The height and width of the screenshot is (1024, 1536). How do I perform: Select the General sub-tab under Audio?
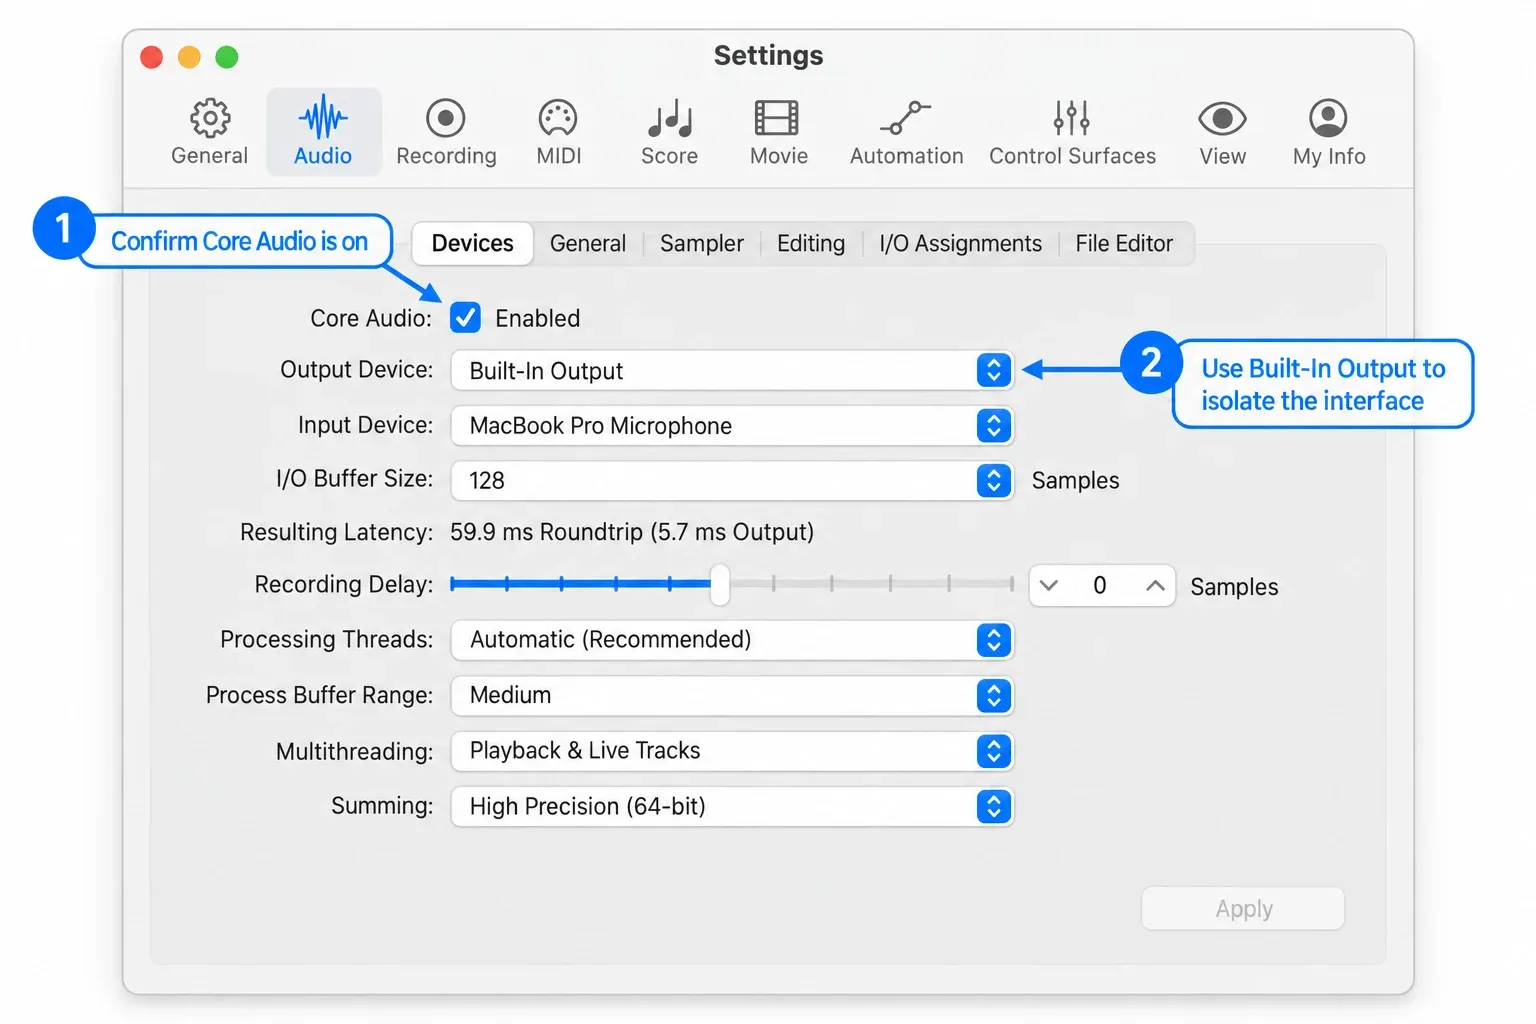tap(588, 244)
